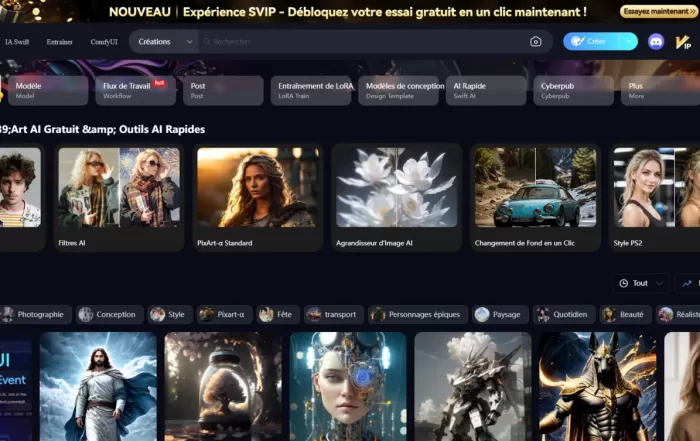Open the IA Swift menu
This screenshot has width=700, height=441.
(x=17, y=42)
